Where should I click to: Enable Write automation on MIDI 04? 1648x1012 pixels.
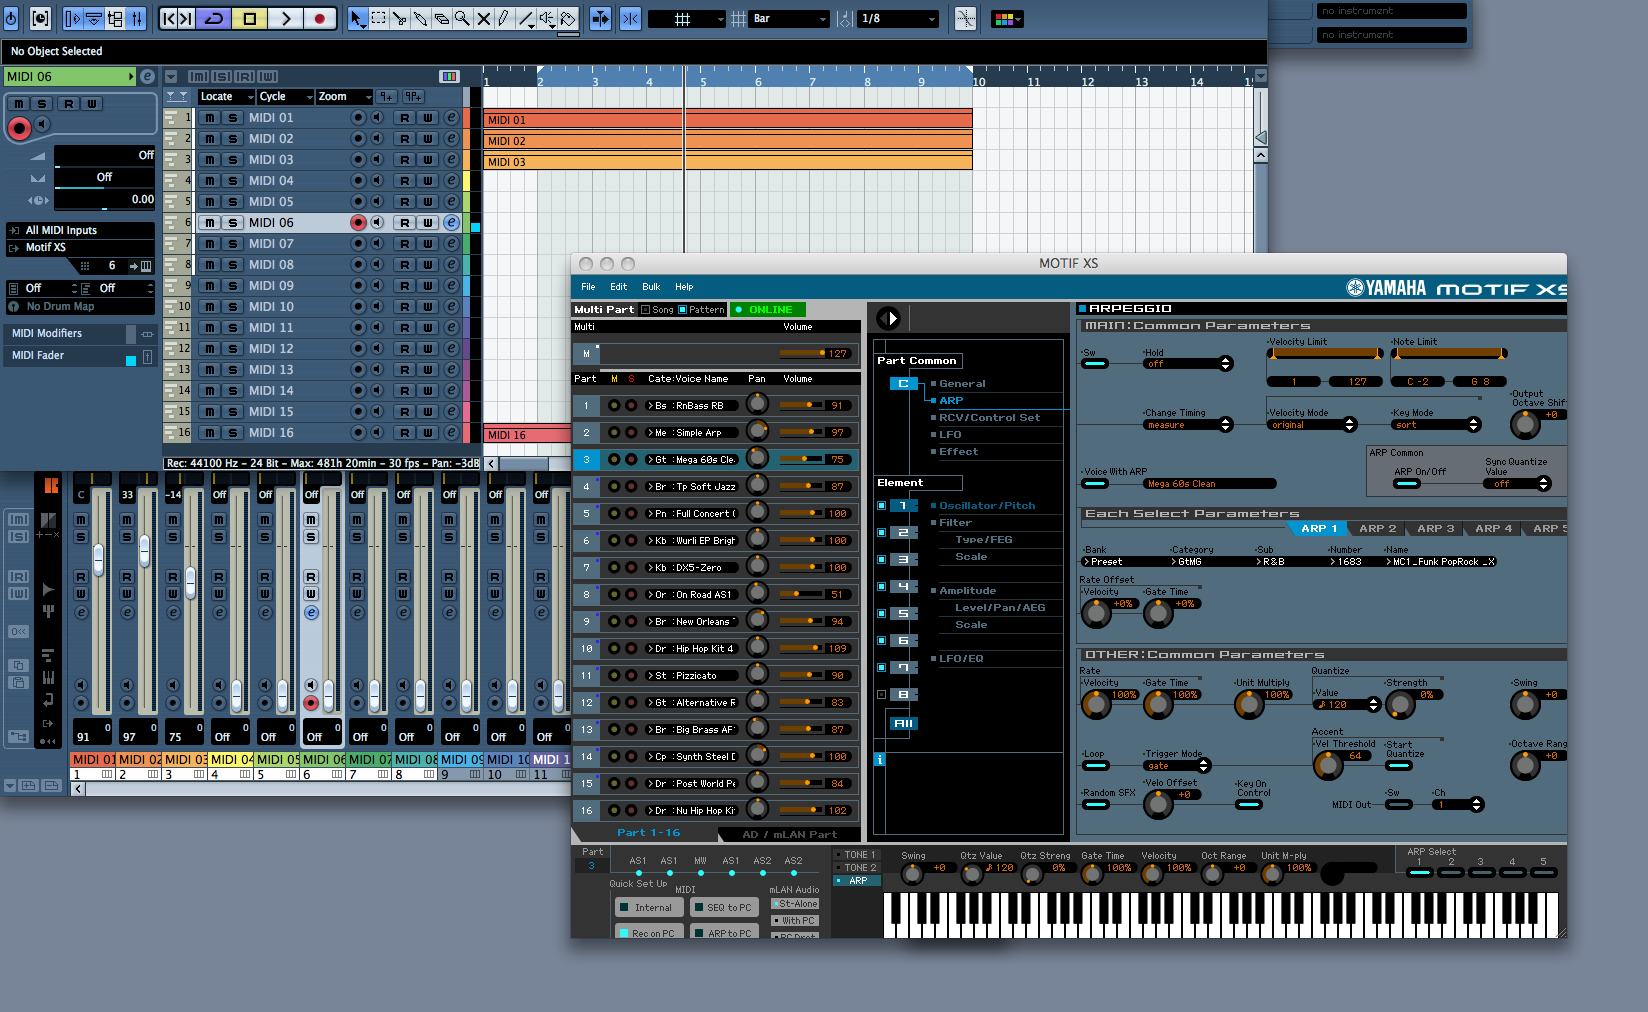pyautogui.click(x=427, y=181)
